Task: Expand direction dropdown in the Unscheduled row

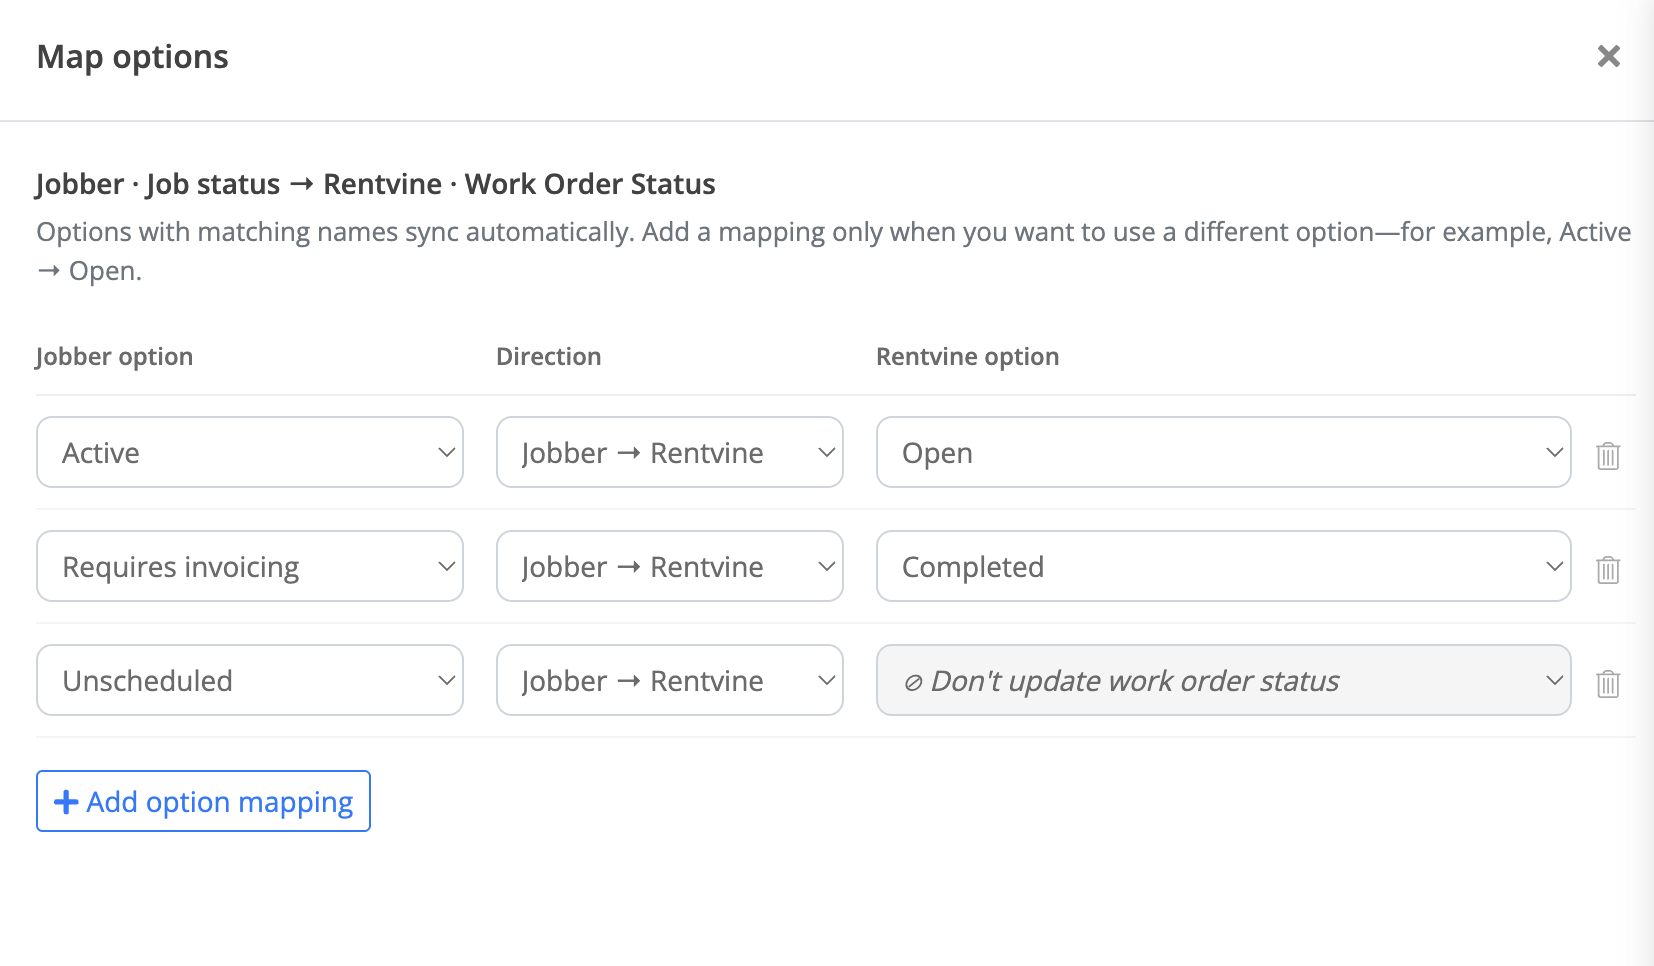Action: 670,680
